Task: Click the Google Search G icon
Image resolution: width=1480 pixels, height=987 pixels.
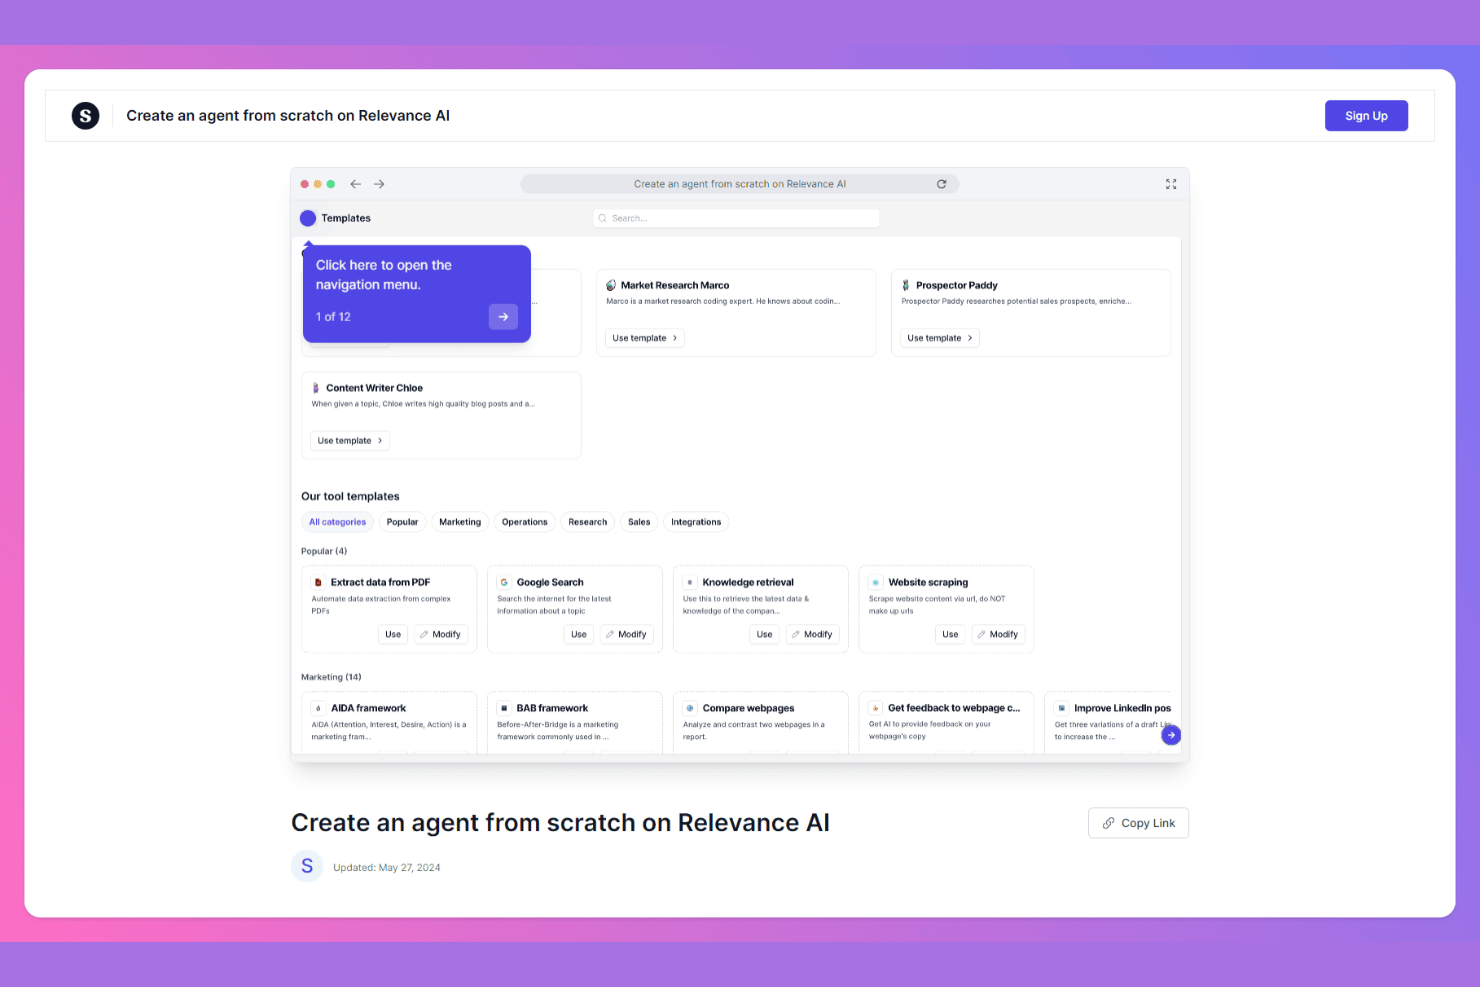Action: pyautogui.click(x=504, y=582)
